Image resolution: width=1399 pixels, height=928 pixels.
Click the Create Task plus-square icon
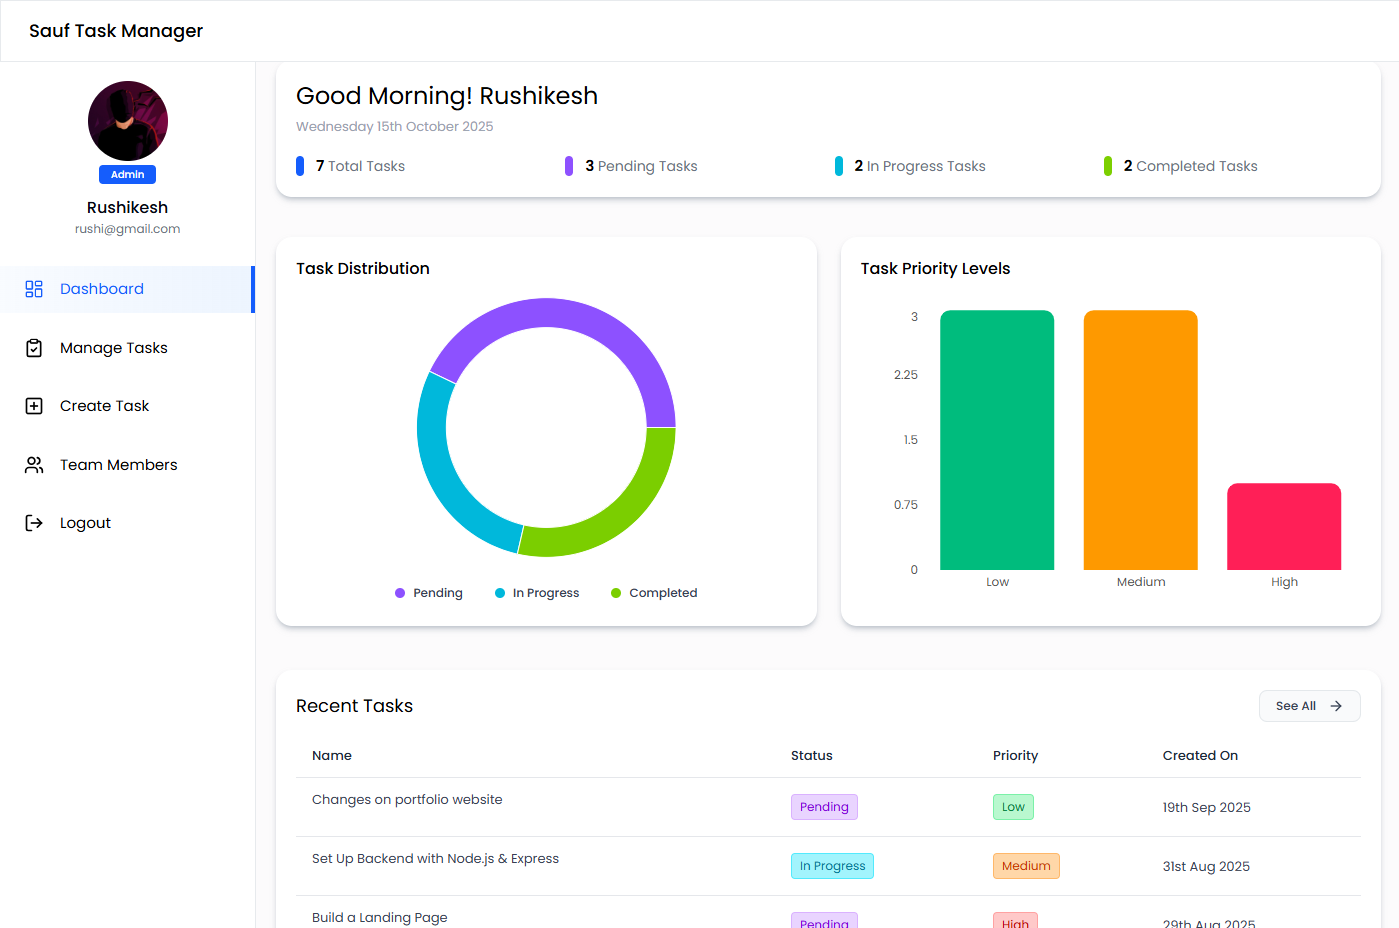[x=34, y=406]
